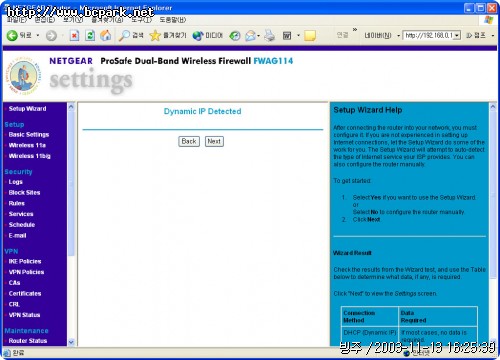
Task: Click the Next button in wizard
Action: [x=214, y=141]
